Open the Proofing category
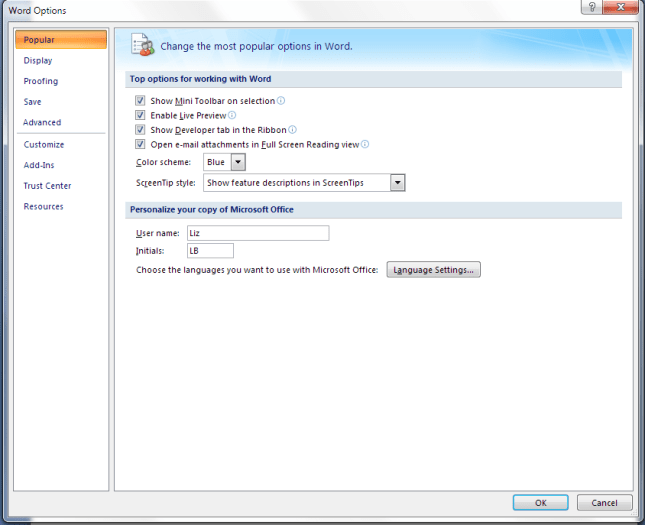Screen dimensions: 645x525 click(61, 81)
